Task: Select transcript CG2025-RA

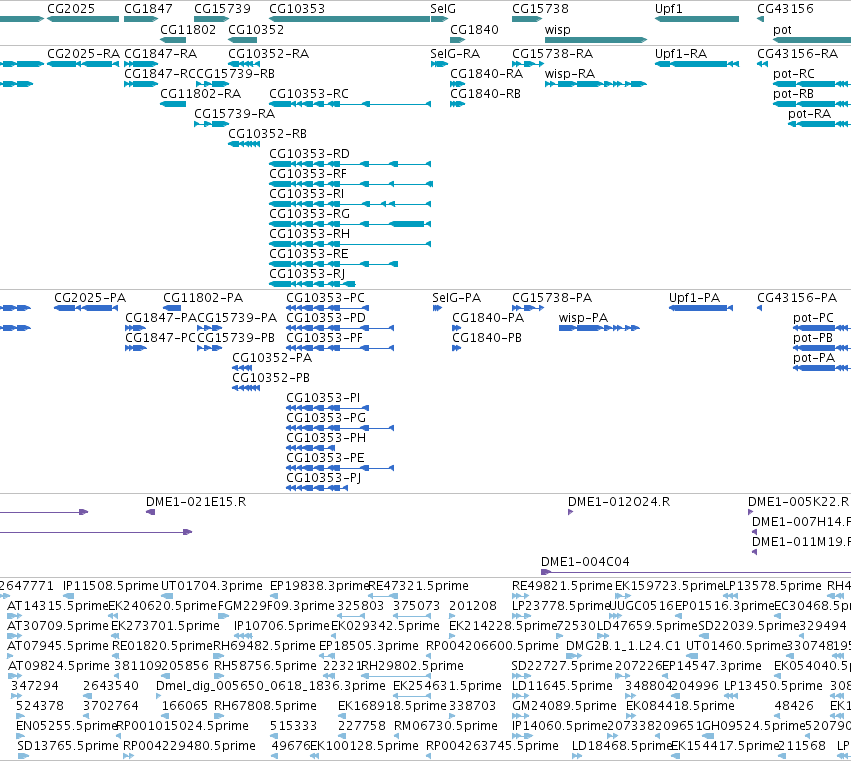Action: click(83, 64)
